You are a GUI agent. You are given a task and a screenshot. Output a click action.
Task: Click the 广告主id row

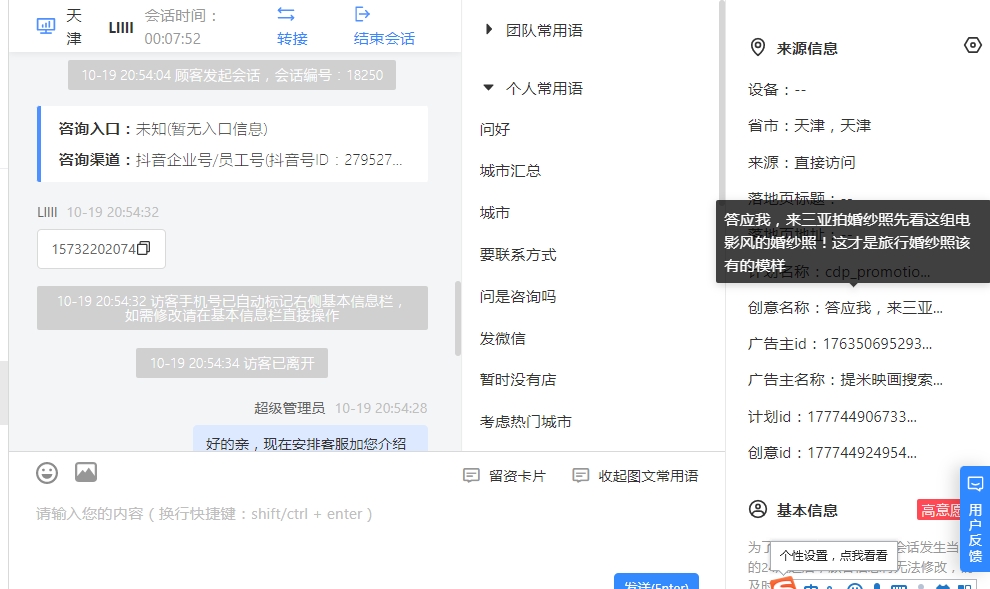(840, 344)
